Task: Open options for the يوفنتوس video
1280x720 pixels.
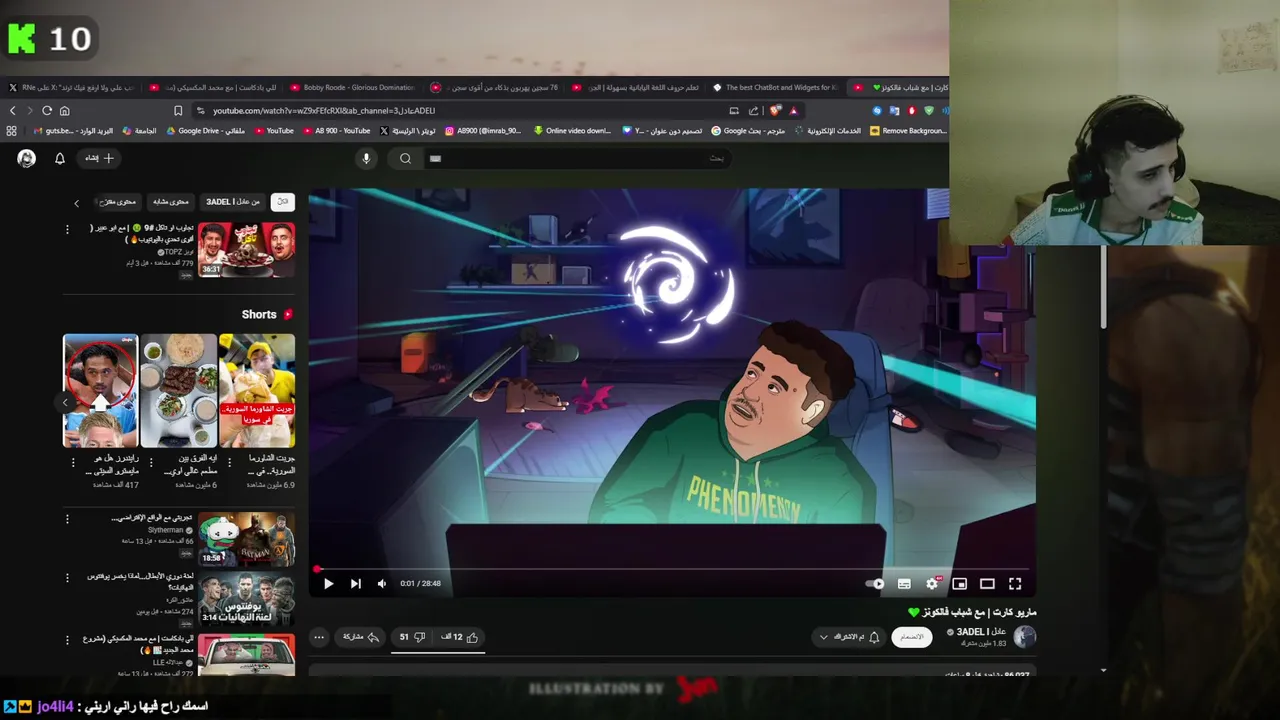Action: (67, 578)
